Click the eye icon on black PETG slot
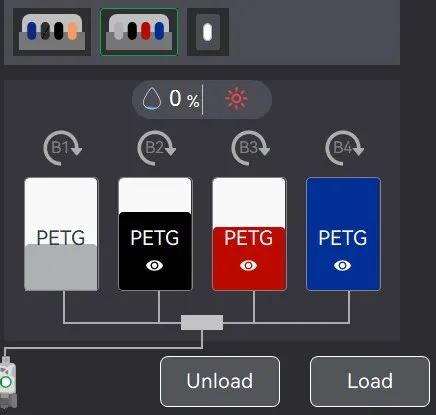This screenshot has height=415, width=436. [155, 266]
